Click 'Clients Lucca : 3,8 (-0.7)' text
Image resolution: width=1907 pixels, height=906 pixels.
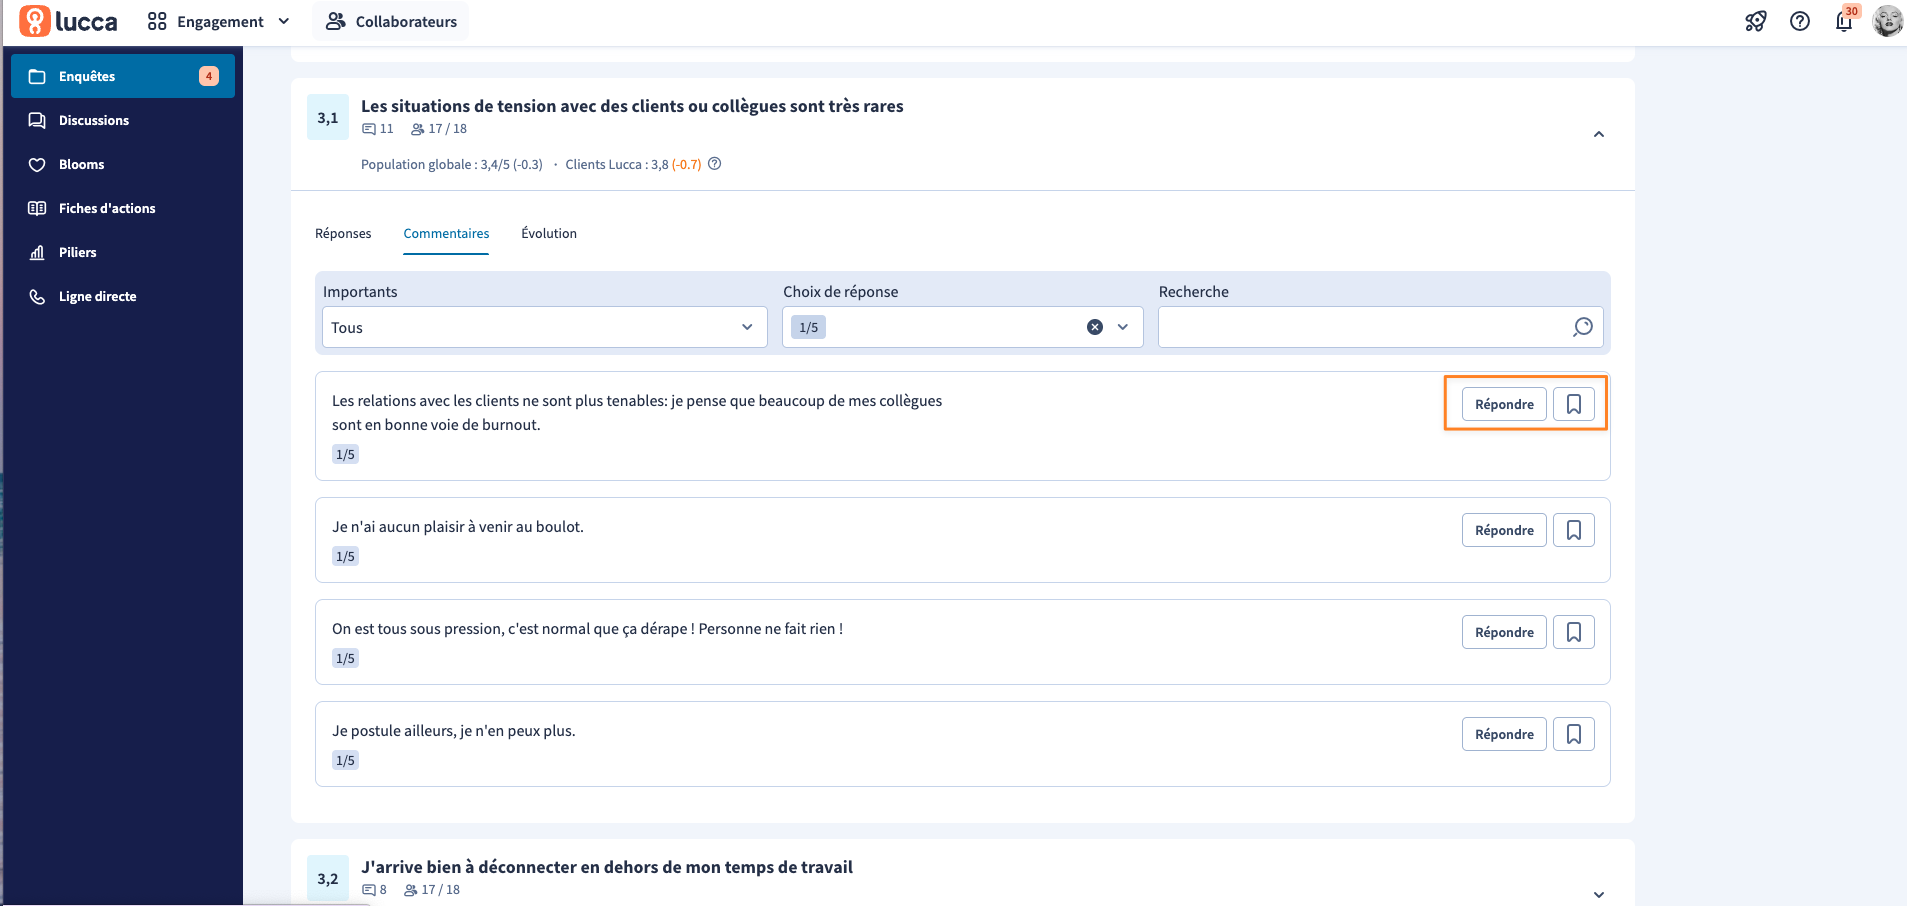tap(633, 164)
